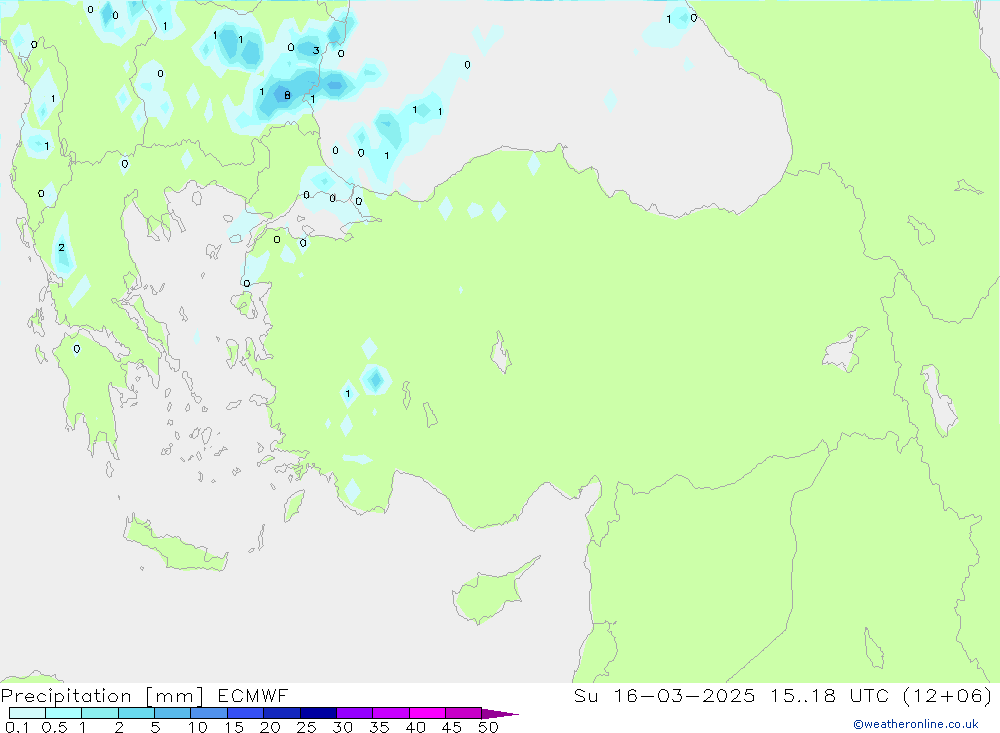Click the "Precipitation [mm]" title text

[103, 695]
